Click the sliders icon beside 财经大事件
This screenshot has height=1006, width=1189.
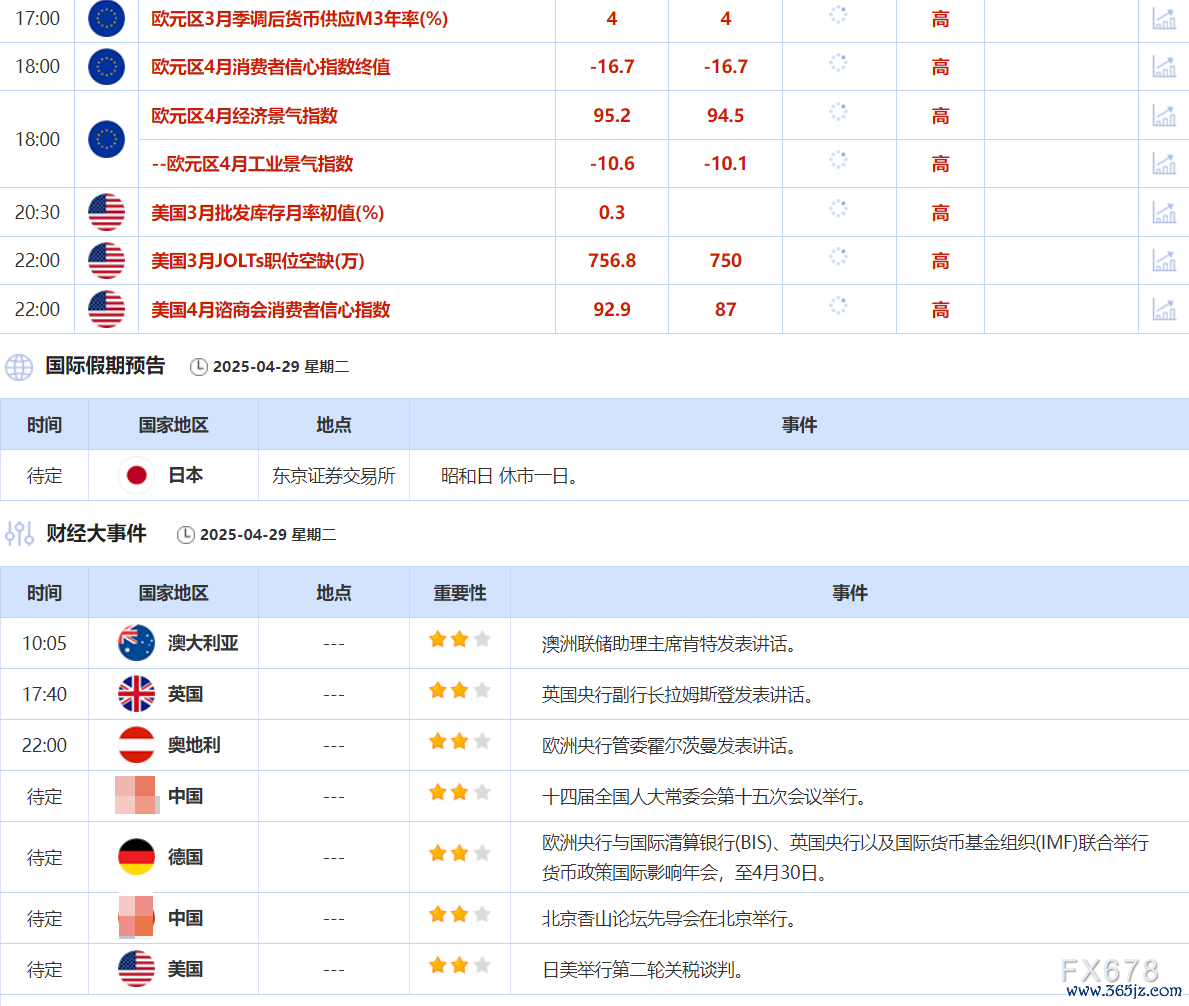pyautogui.click(x=19, y=534)
